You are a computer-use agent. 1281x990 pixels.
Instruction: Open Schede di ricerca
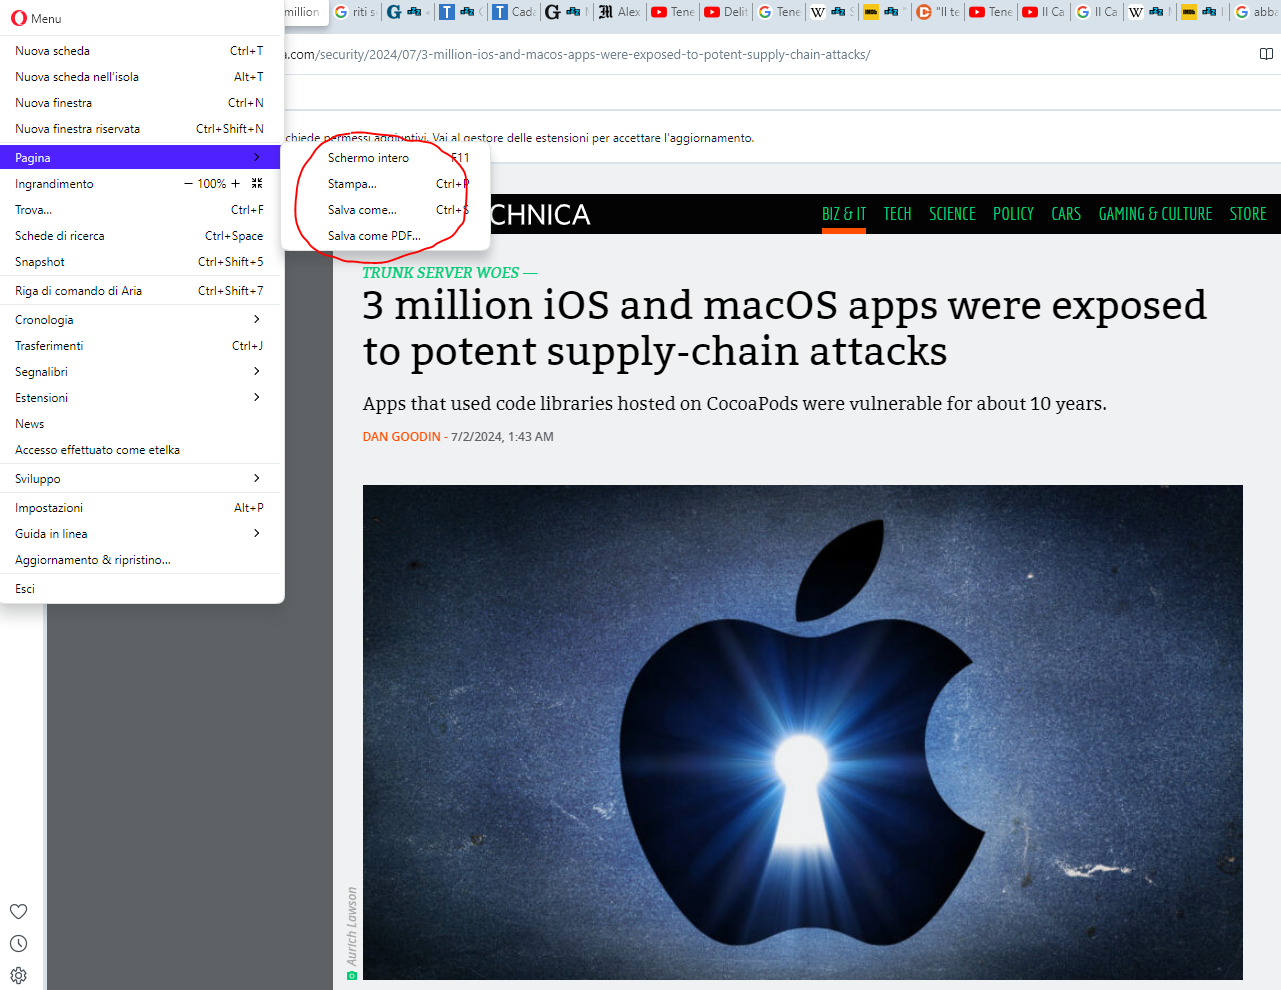tap(140, 236)
